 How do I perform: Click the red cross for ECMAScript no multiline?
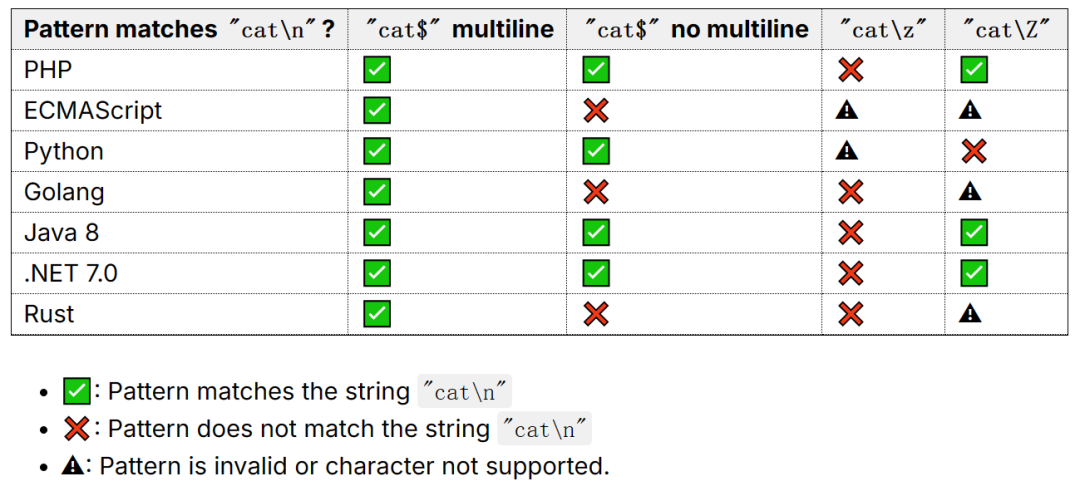coord(596,110)
